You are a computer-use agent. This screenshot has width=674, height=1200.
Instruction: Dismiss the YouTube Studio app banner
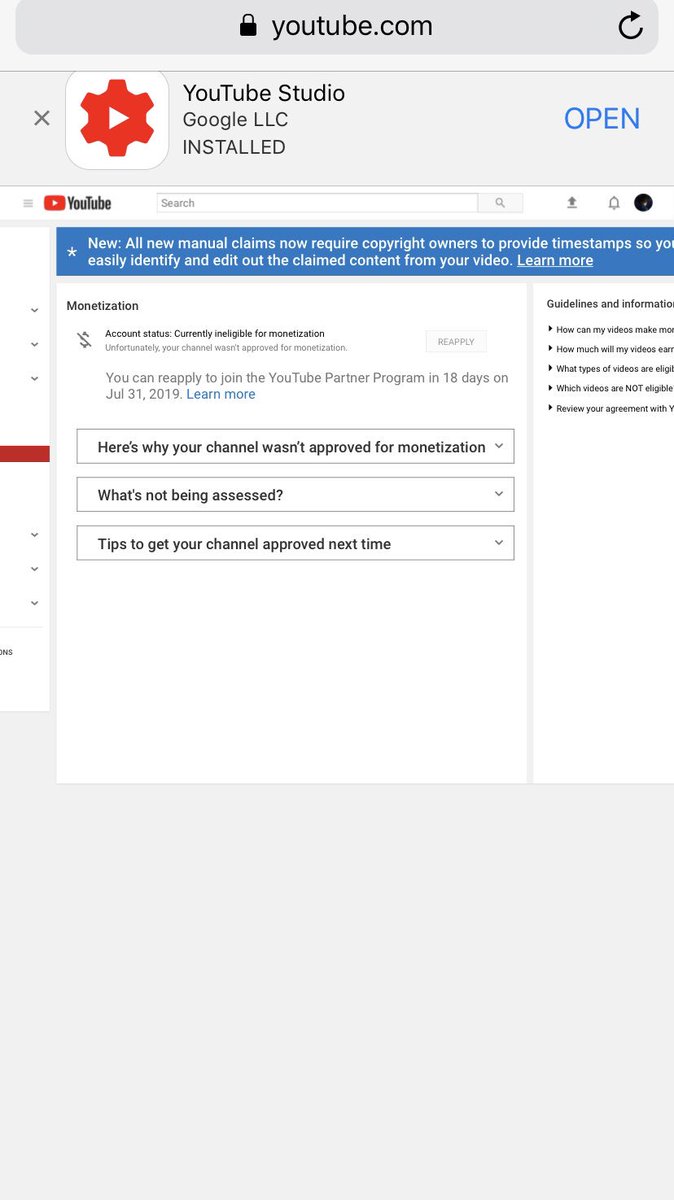[x=41, y=118]
